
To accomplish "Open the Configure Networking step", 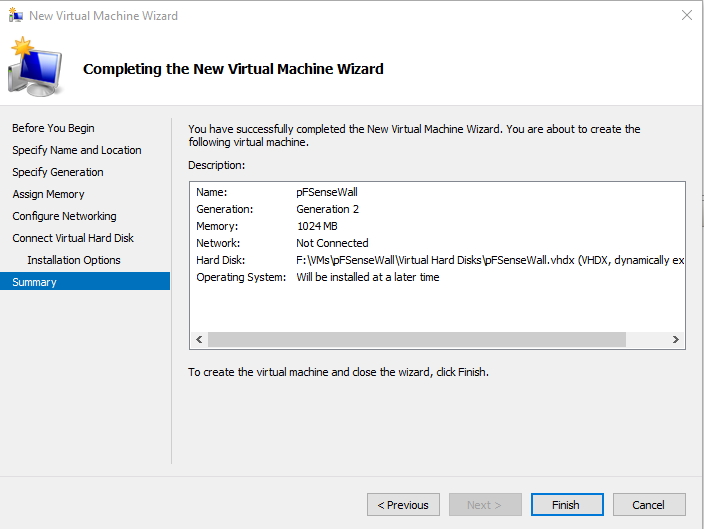I will [x=64, y=216].
